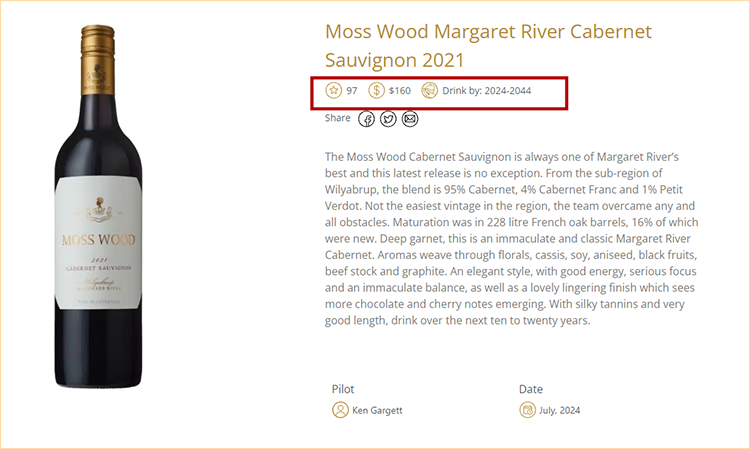Share the wine on Twitter
The width and height of the screenshot is (750, 449).
coord(388,119)
